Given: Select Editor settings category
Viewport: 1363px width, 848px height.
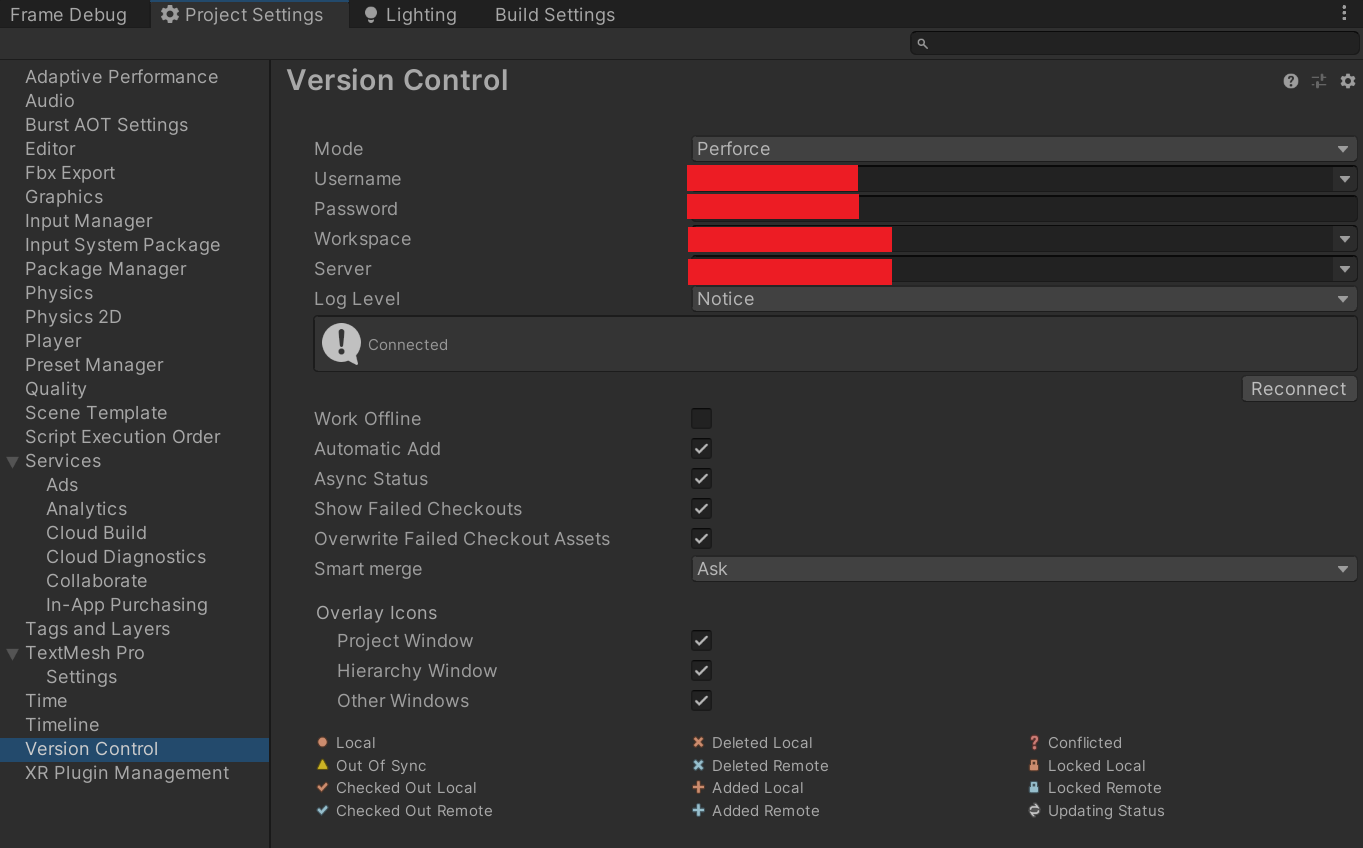Looking at the screenshot, I should coord(50,149).
